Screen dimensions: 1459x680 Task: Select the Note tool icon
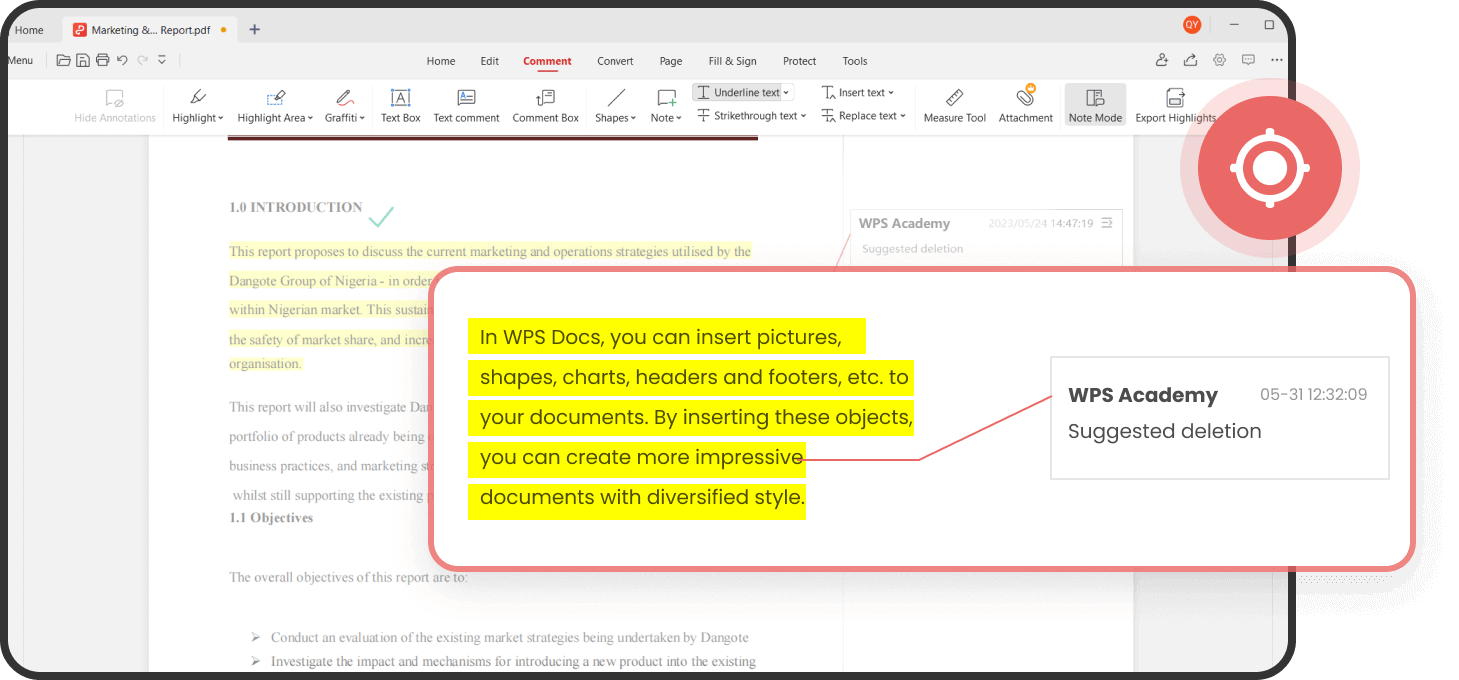coord(666,97)
